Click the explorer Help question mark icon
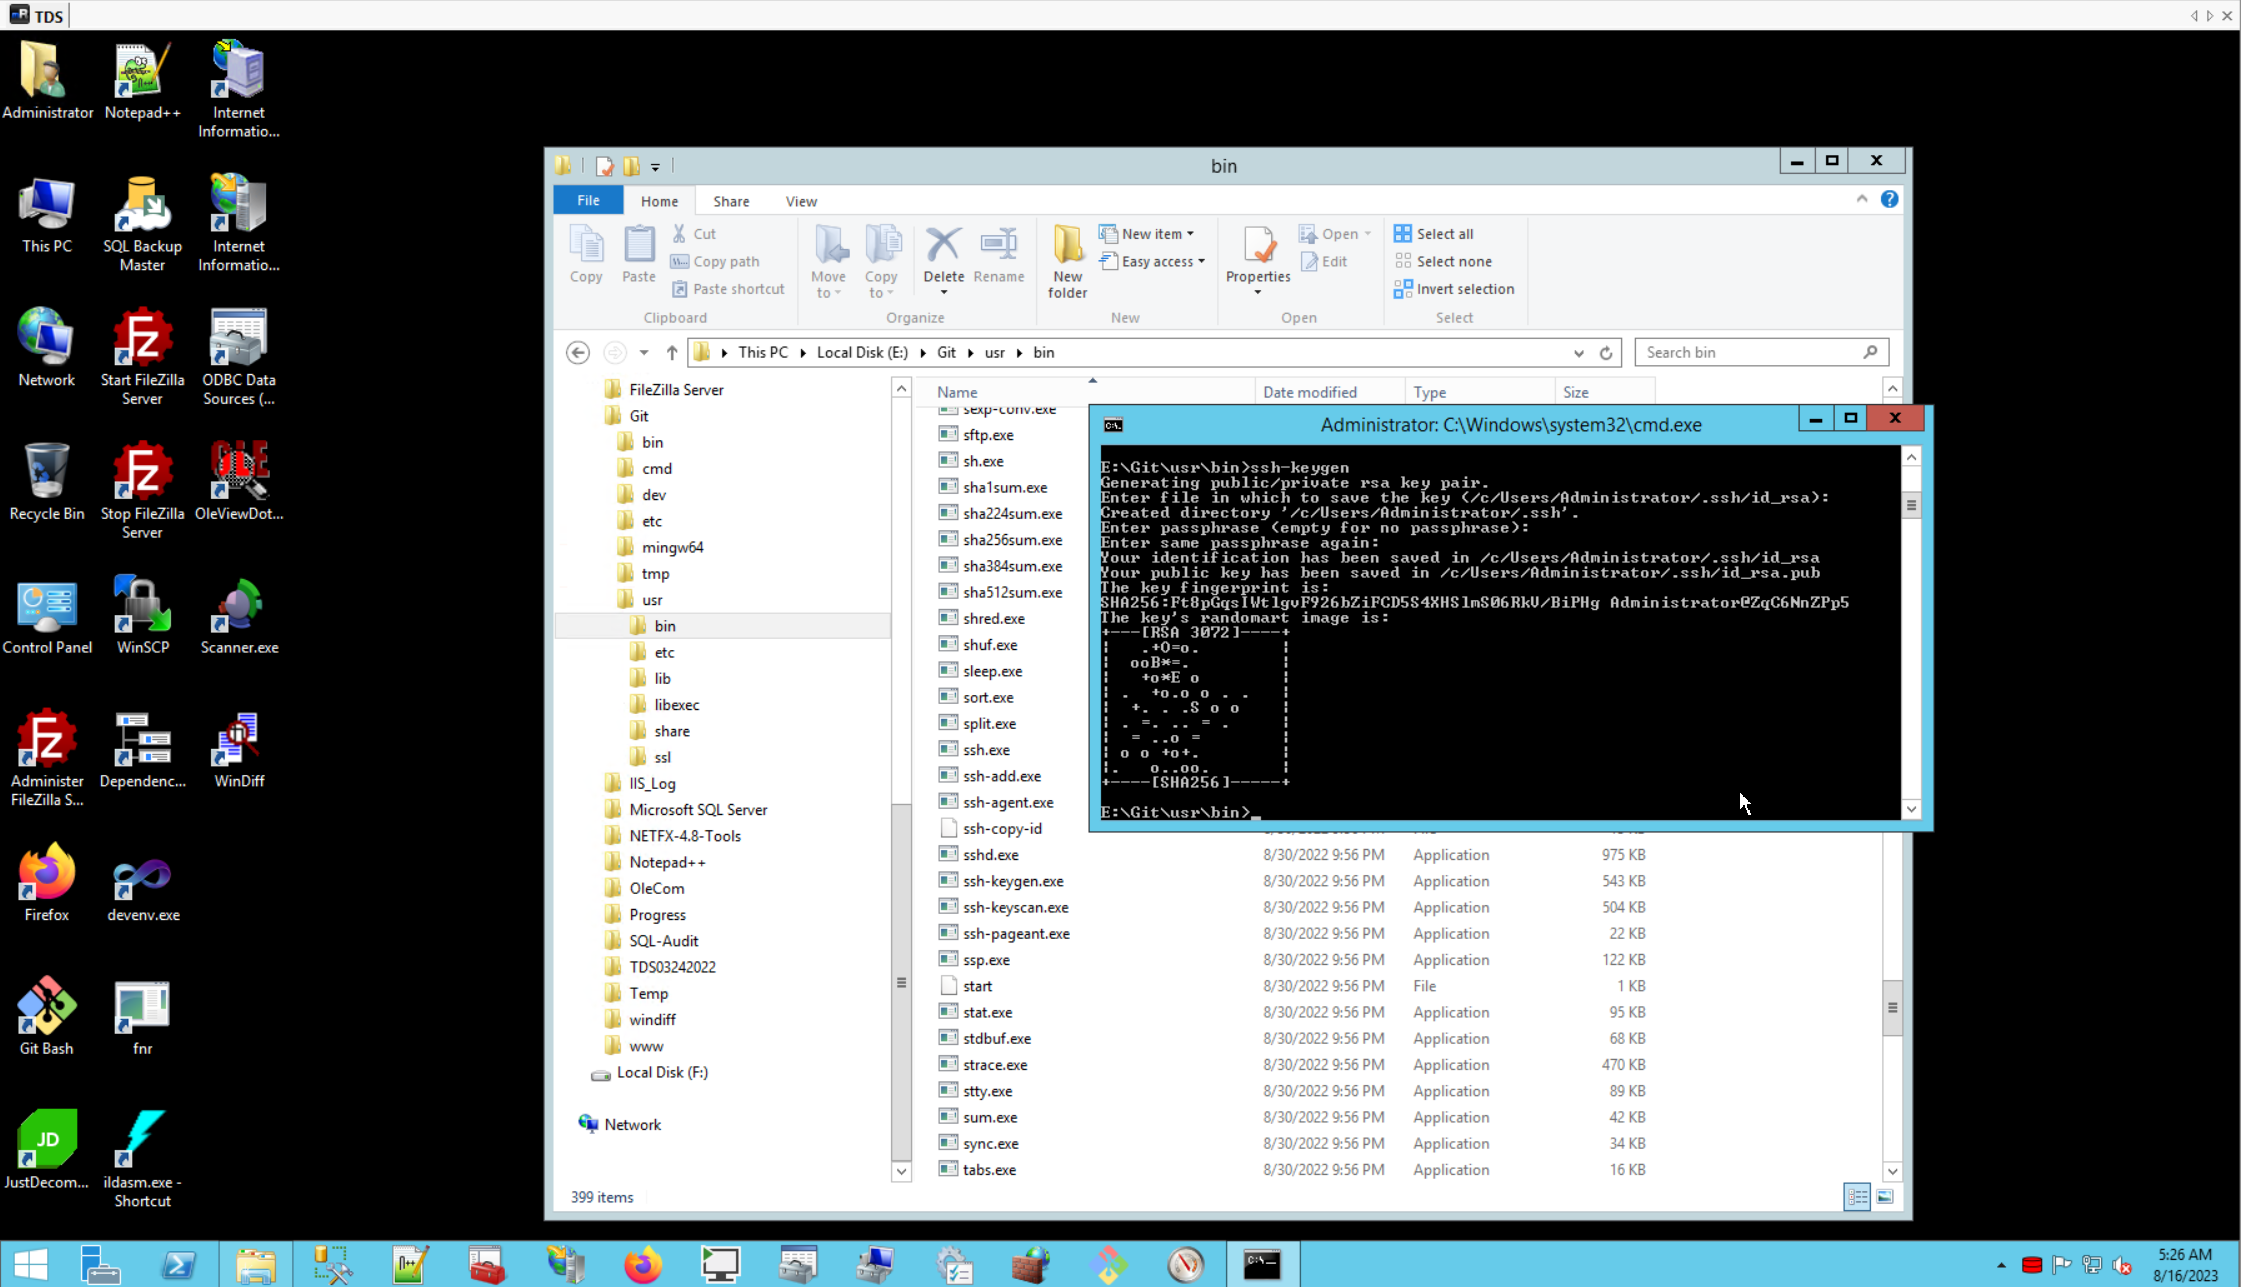Screen dimensions: 2241x1287 [x=1889, y=199]
